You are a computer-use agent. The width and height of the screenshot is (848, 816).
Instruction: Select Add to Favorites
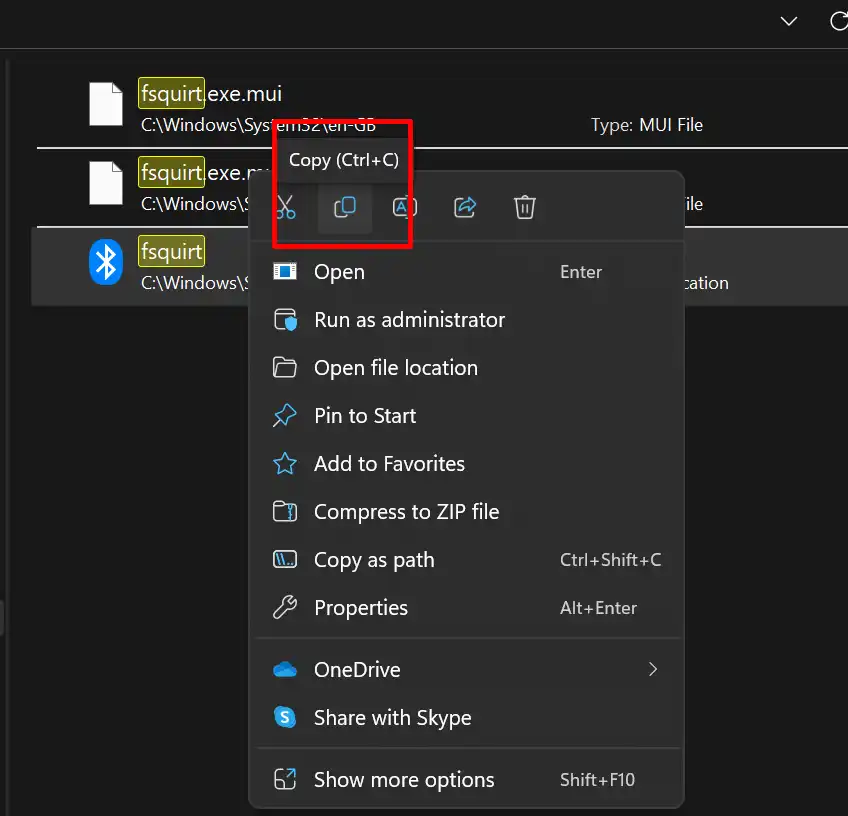click(x=468, y=463)
